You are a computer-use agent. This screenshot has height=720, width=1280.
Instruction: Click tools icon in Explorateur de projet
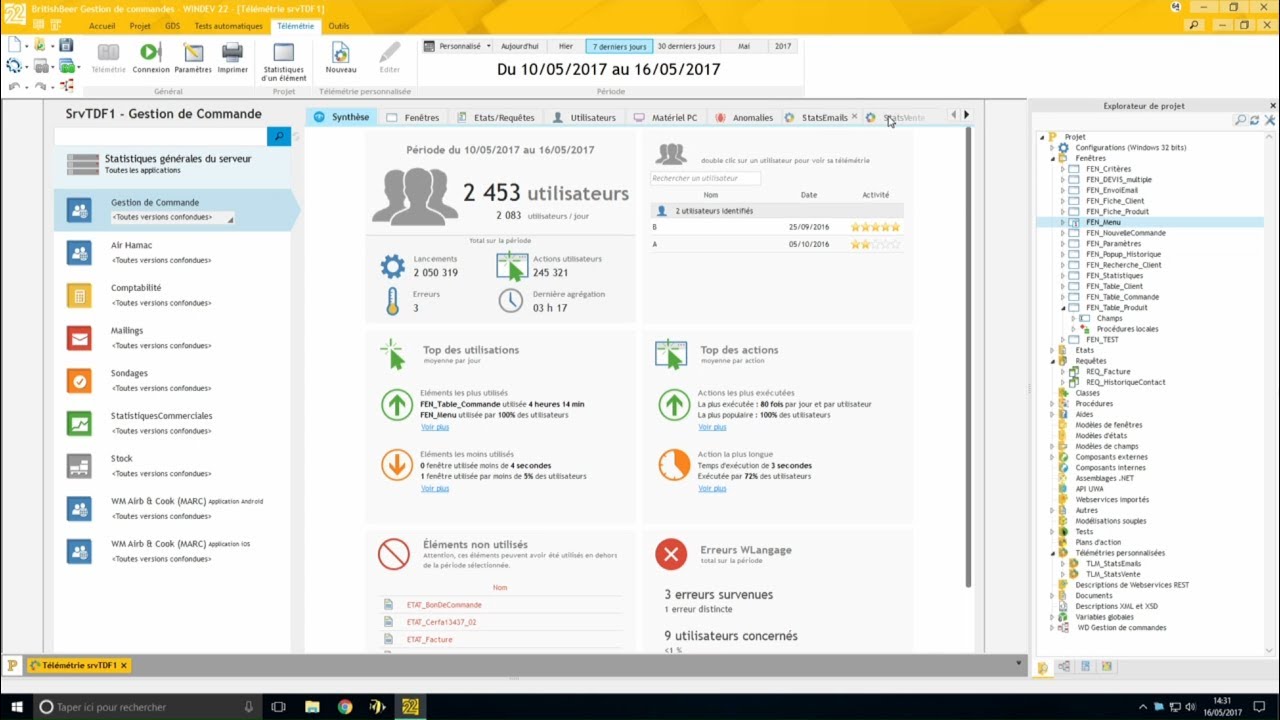coord(1268,120)
